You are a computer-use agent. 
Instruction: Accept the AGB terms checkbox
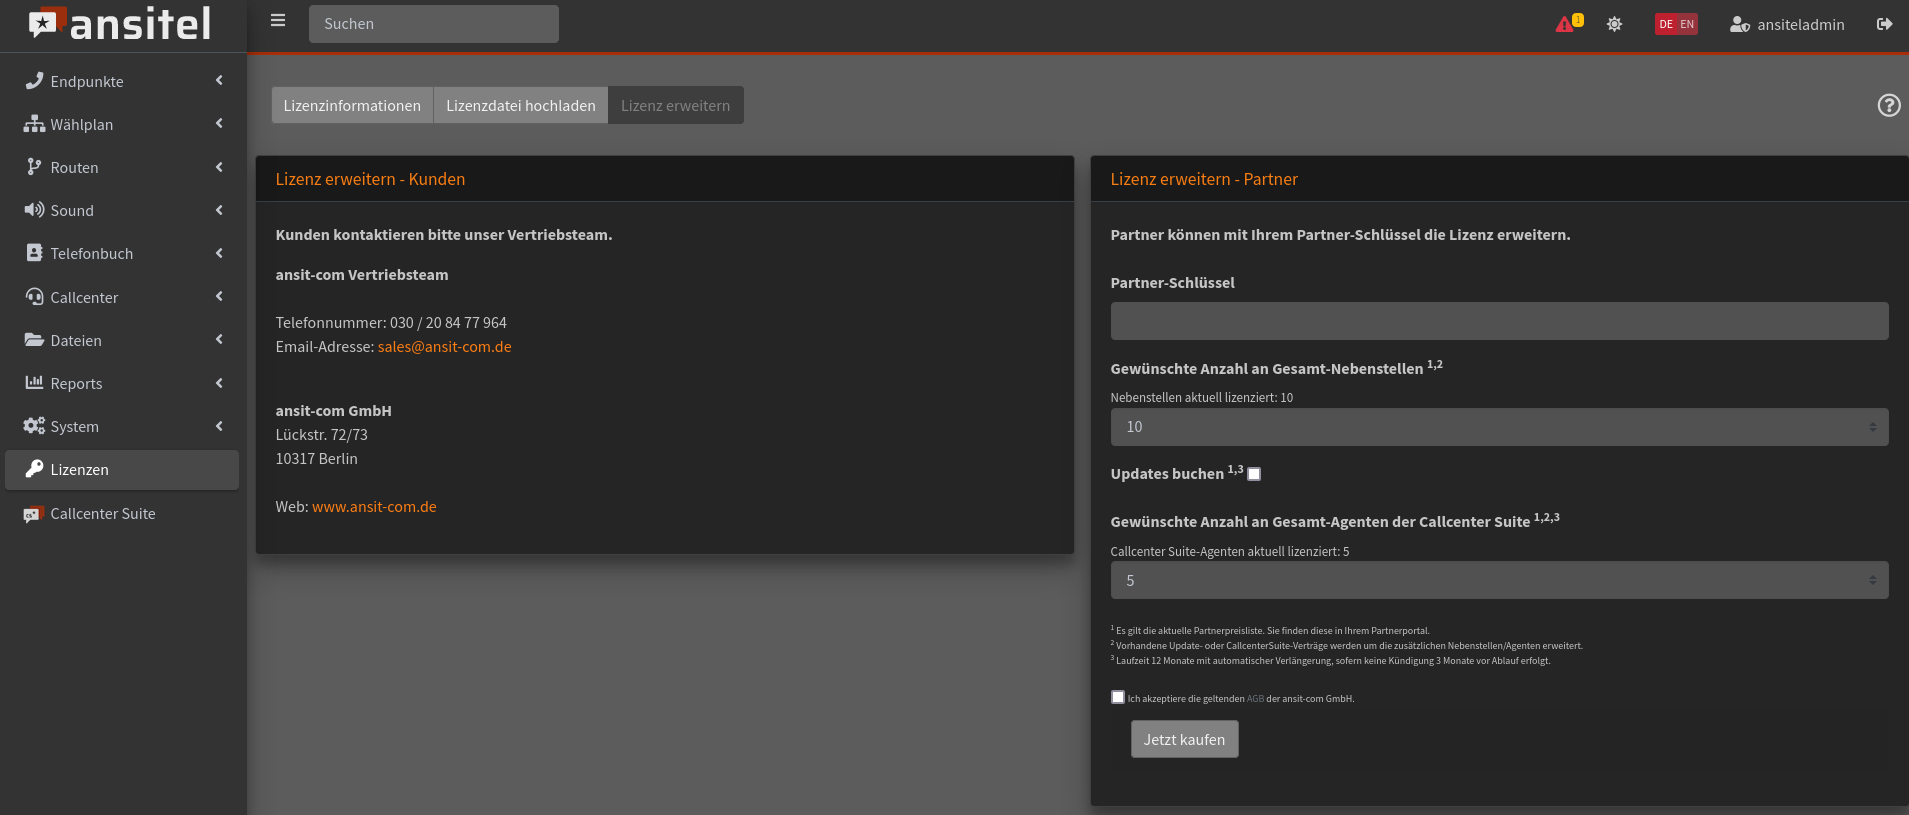click(x=1118, y=697)
